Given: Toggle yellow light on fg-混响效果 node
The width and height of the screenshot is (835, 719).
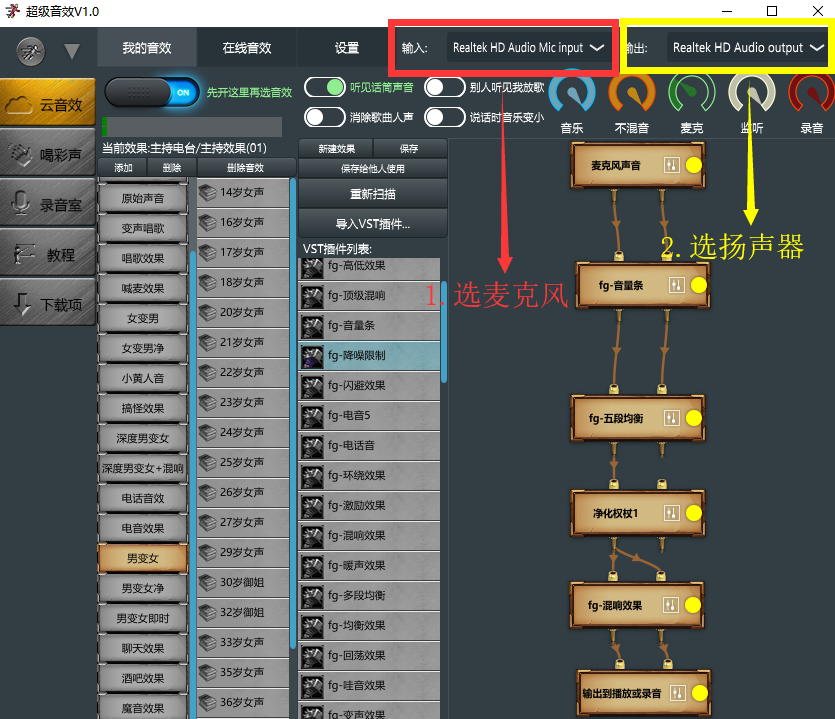Looking at the screenshot, I should point(693,605).
